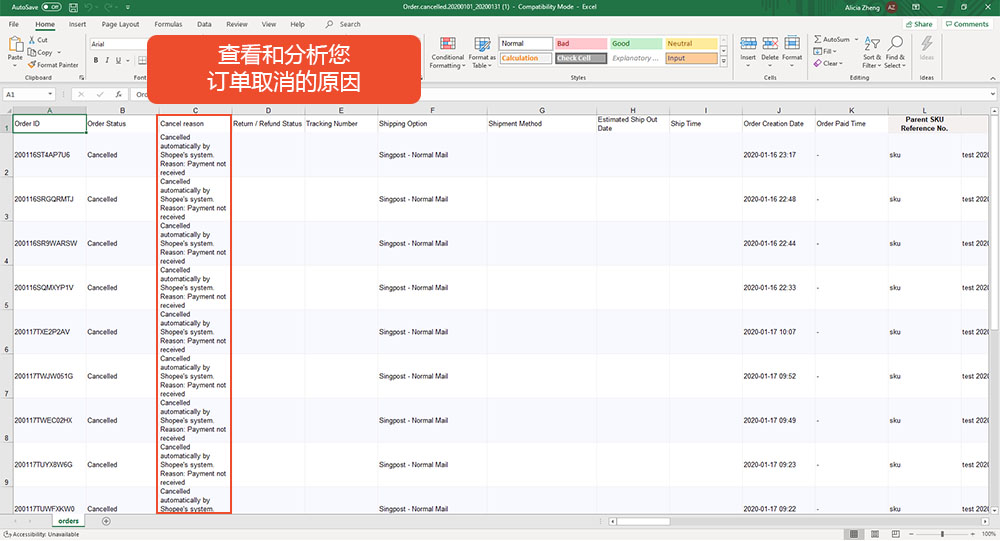Image resolution: width=1000 pixels, height=541 pixels.
Task: Toggle Italic formatting
Action: (107, 60)
